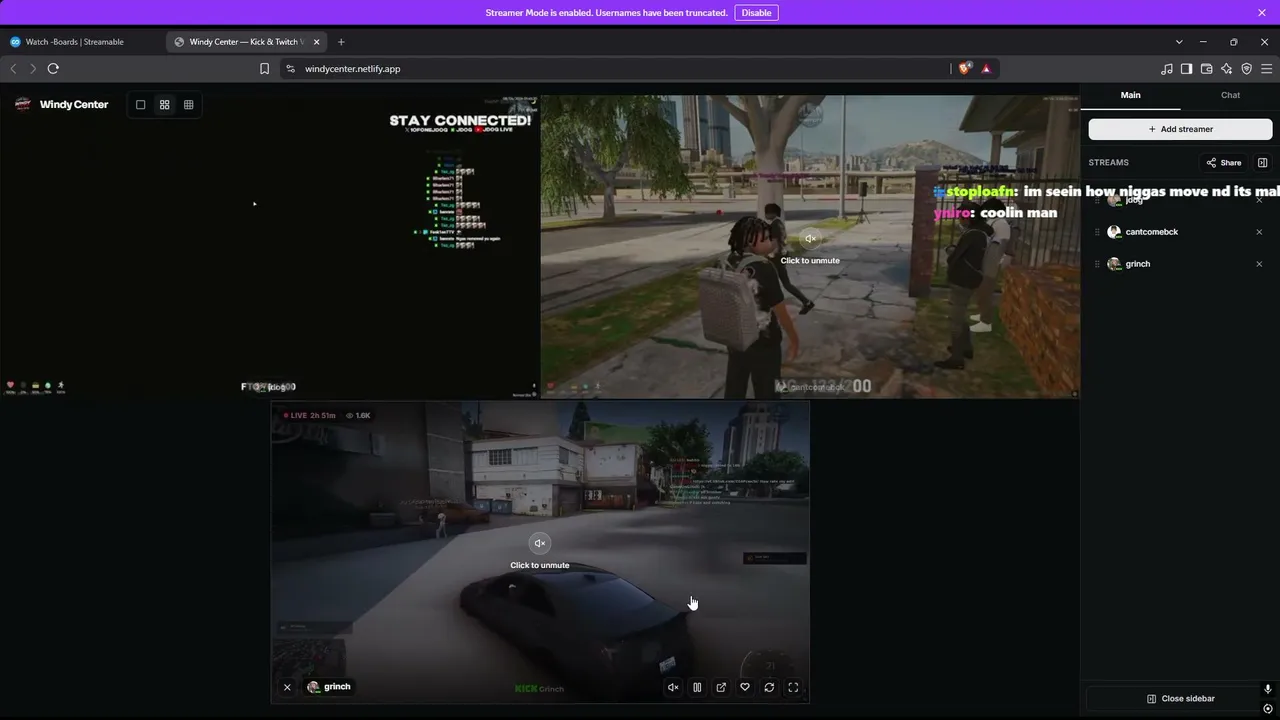Open the Brave Wallet icon

point(1206,69)
